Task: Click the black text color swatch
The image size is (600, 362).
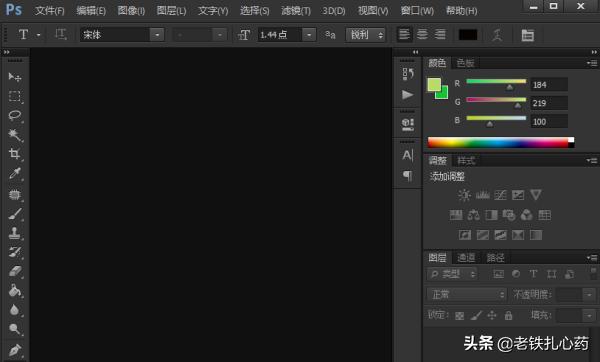Action: click(x=468, y=35)
